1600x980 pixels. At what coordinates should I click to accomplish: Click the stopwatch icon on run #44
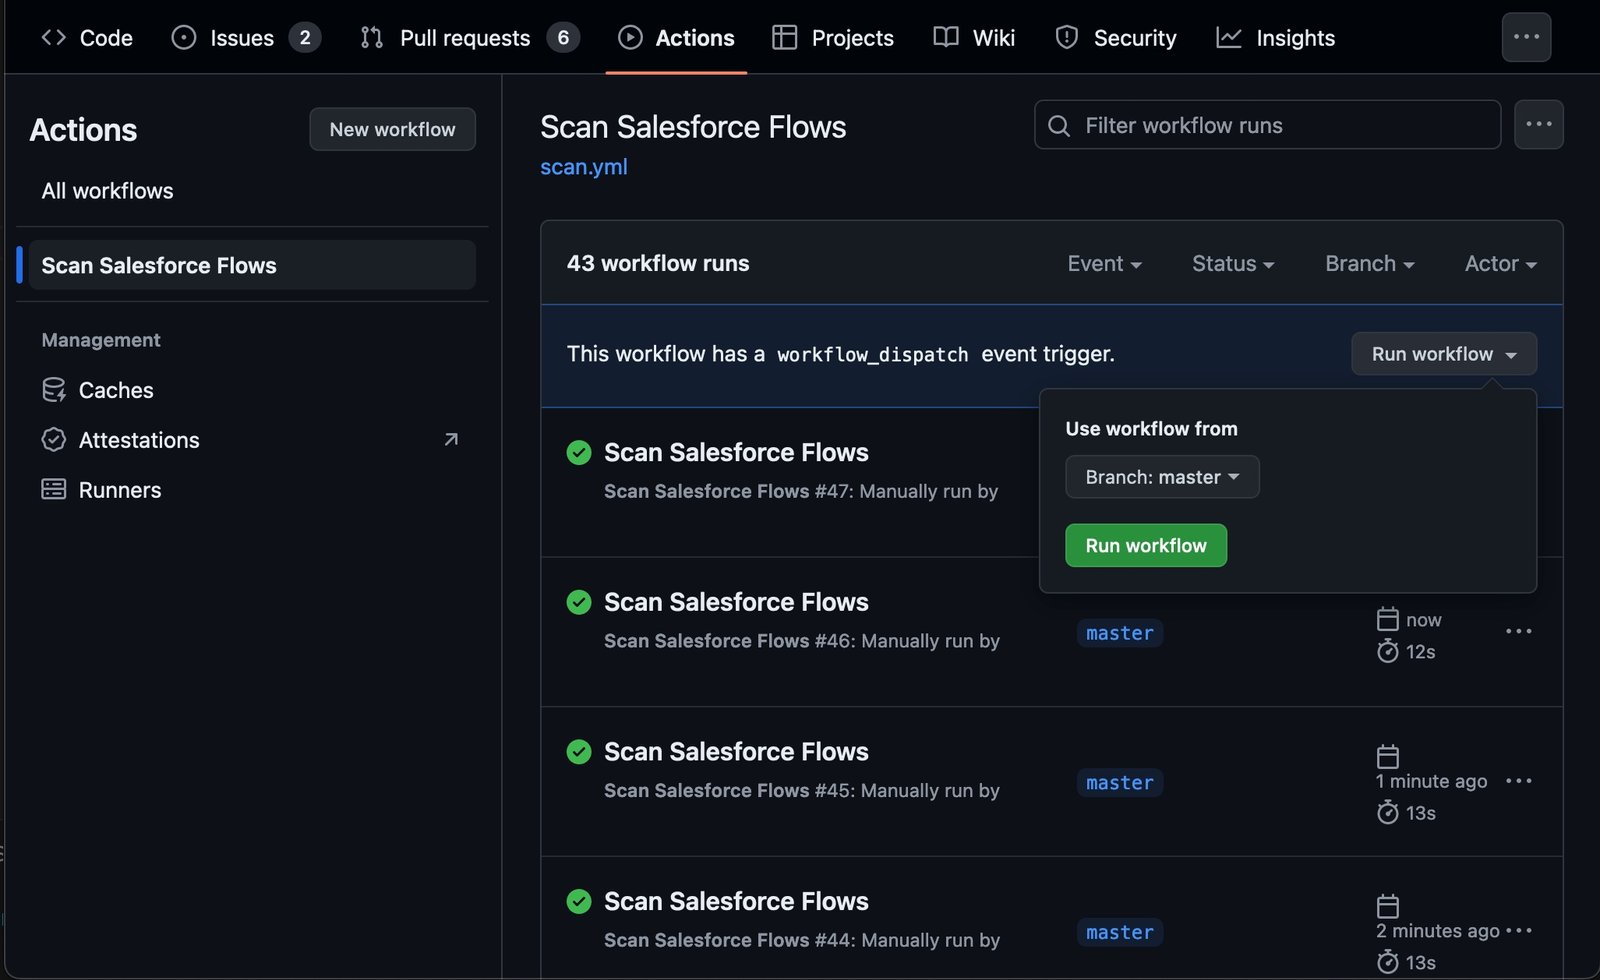[1388, 962]
